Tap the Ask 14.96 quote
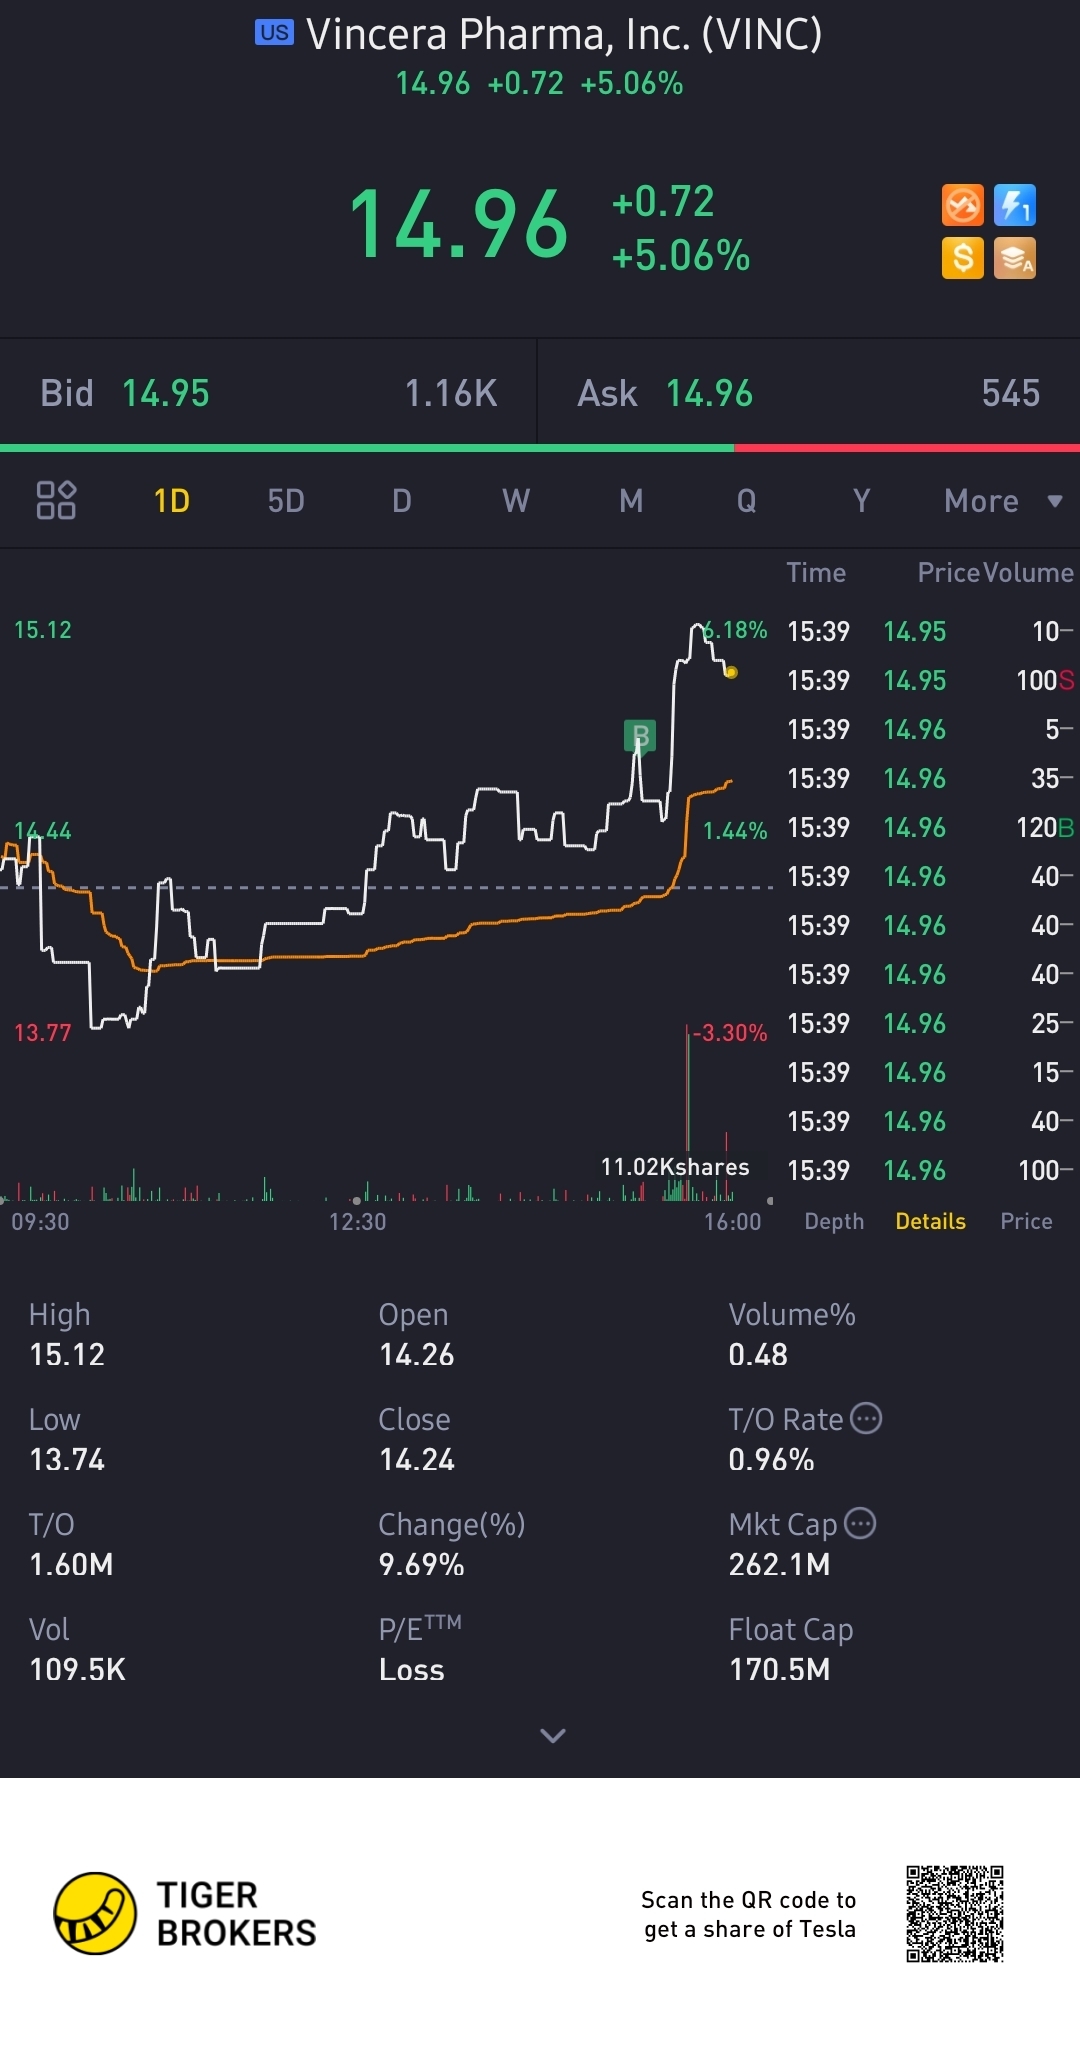 pos(809,393)
